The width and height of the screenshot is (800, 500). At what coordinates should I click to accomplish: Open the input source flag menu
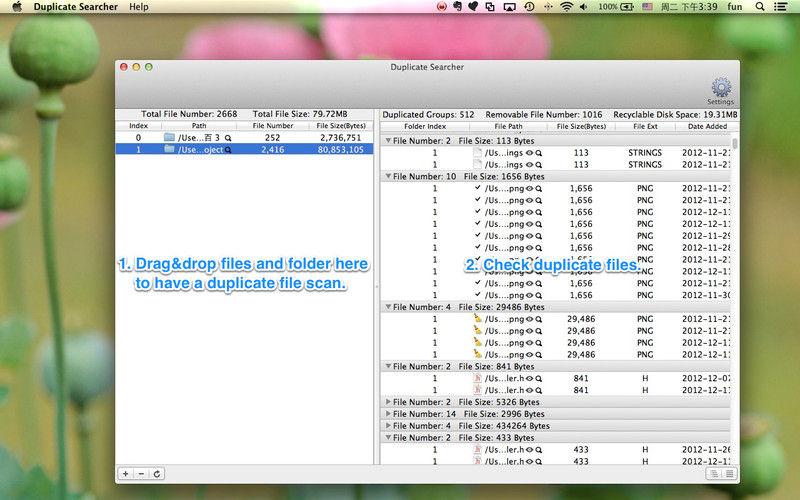647,7
